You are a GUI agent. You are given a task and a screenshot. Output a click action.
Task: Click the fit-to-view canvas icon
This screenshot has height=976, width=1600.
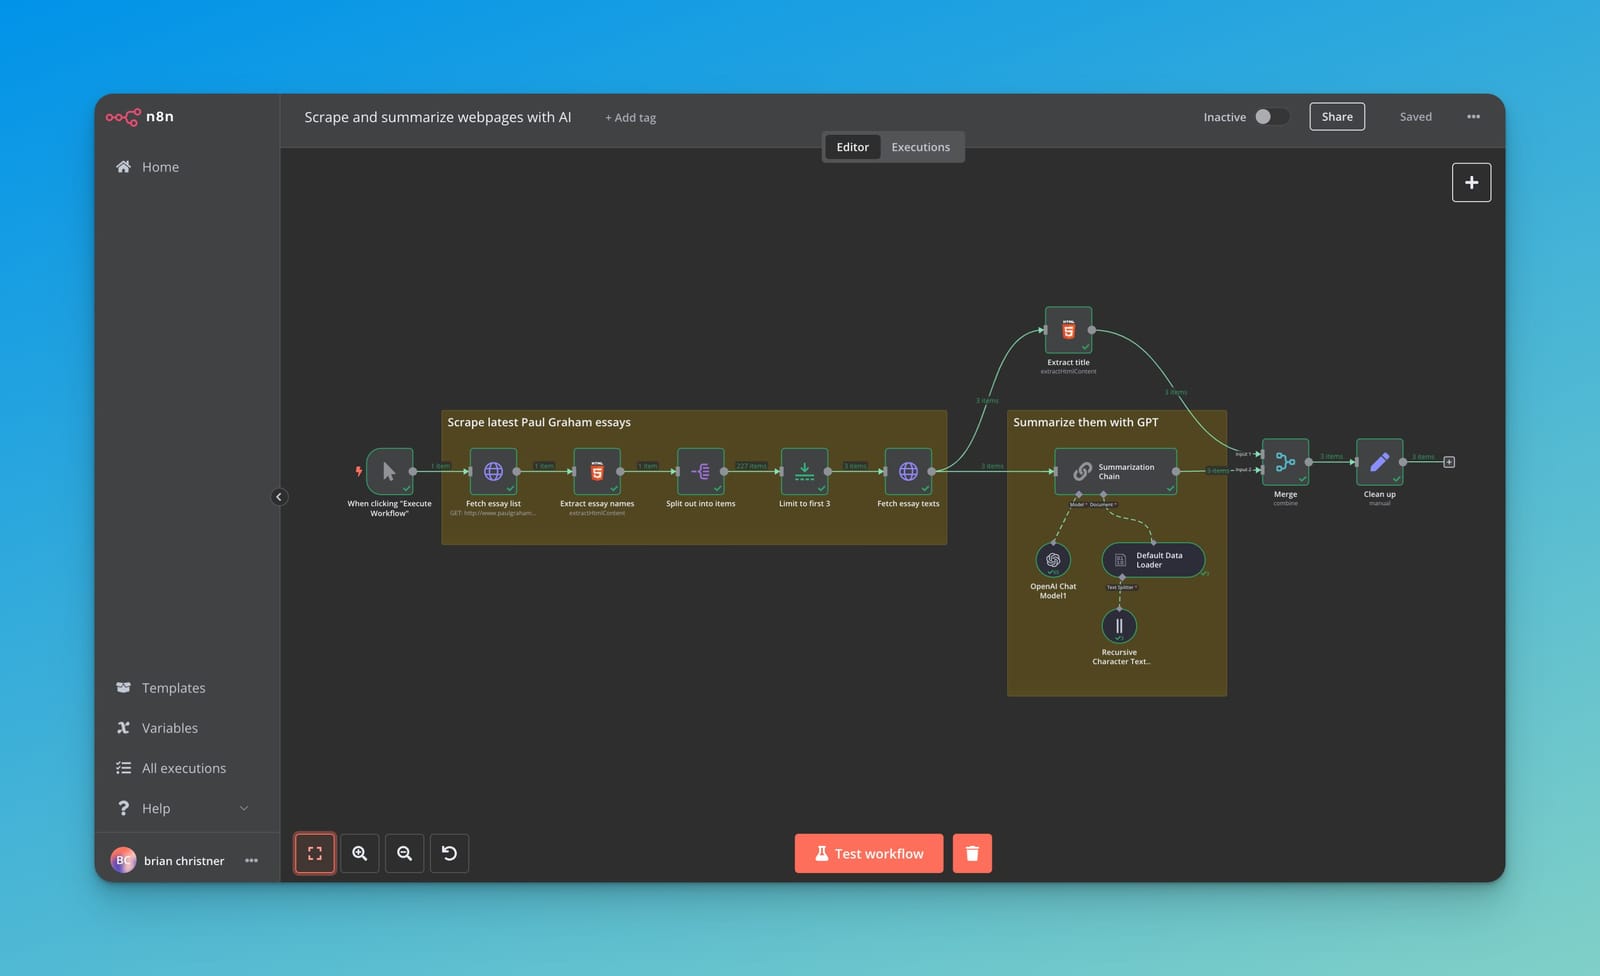click(314, 853)
